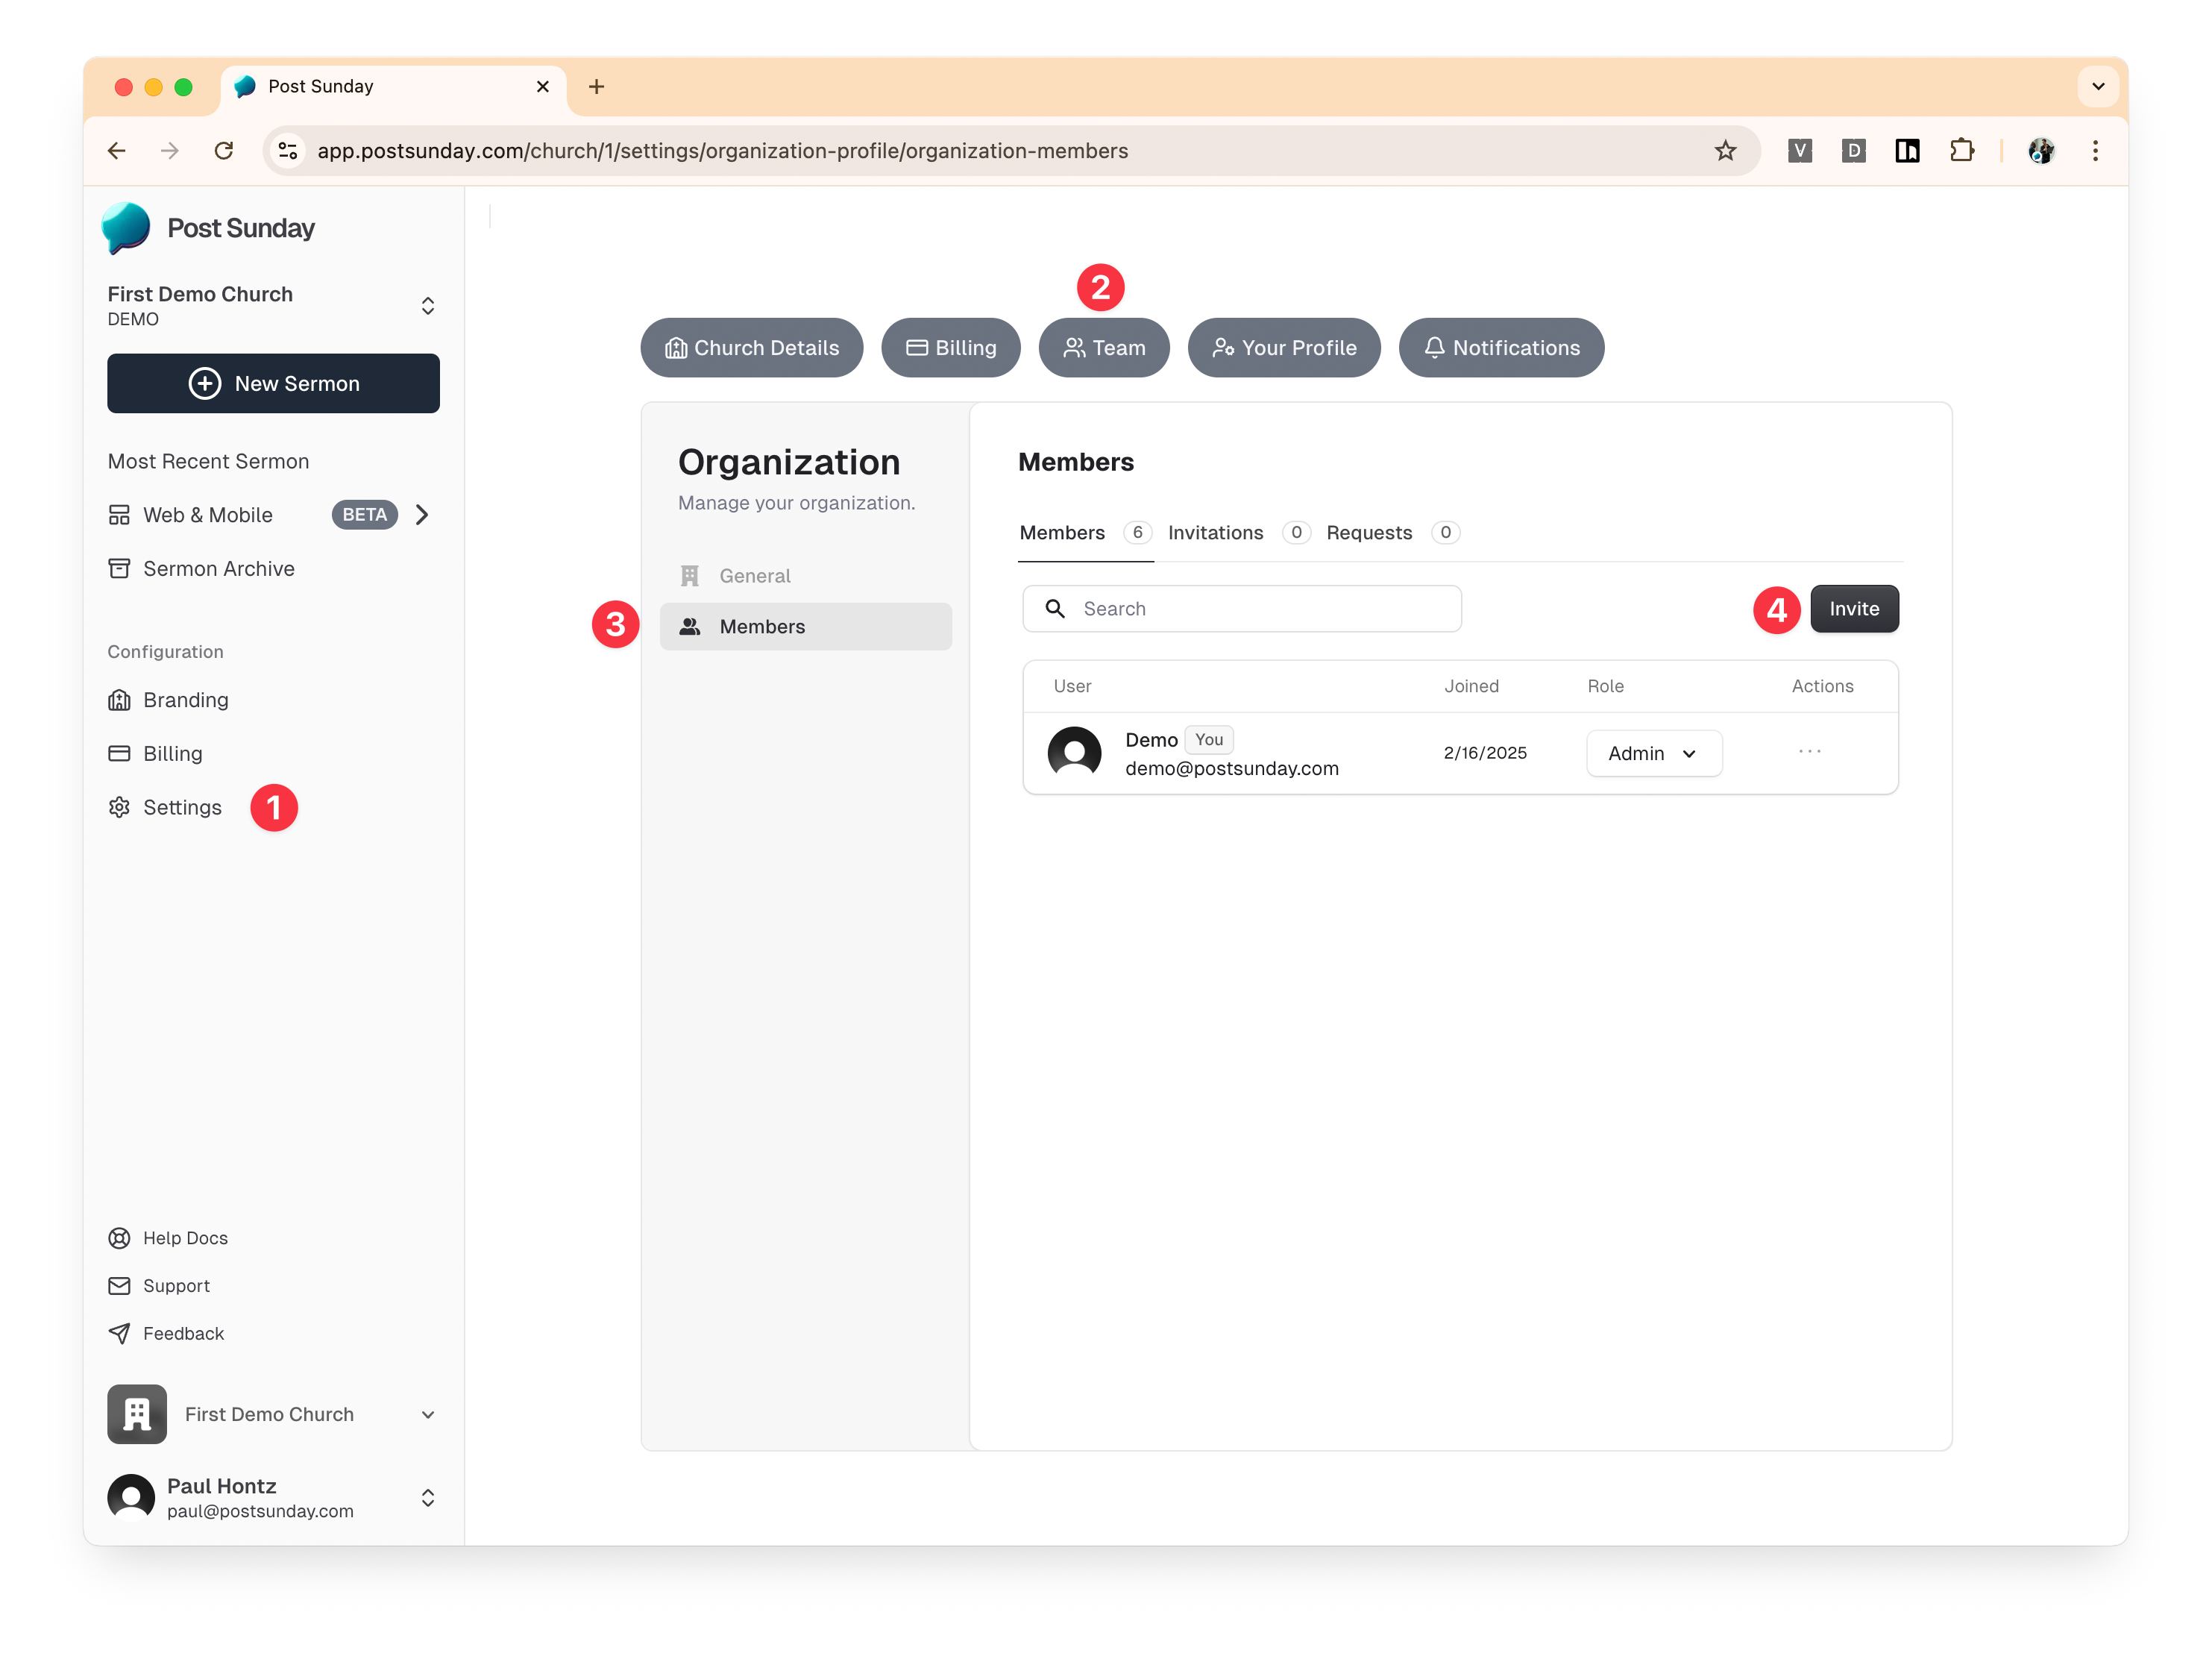Click the Demo member avatar

(x=1074, y=754)
